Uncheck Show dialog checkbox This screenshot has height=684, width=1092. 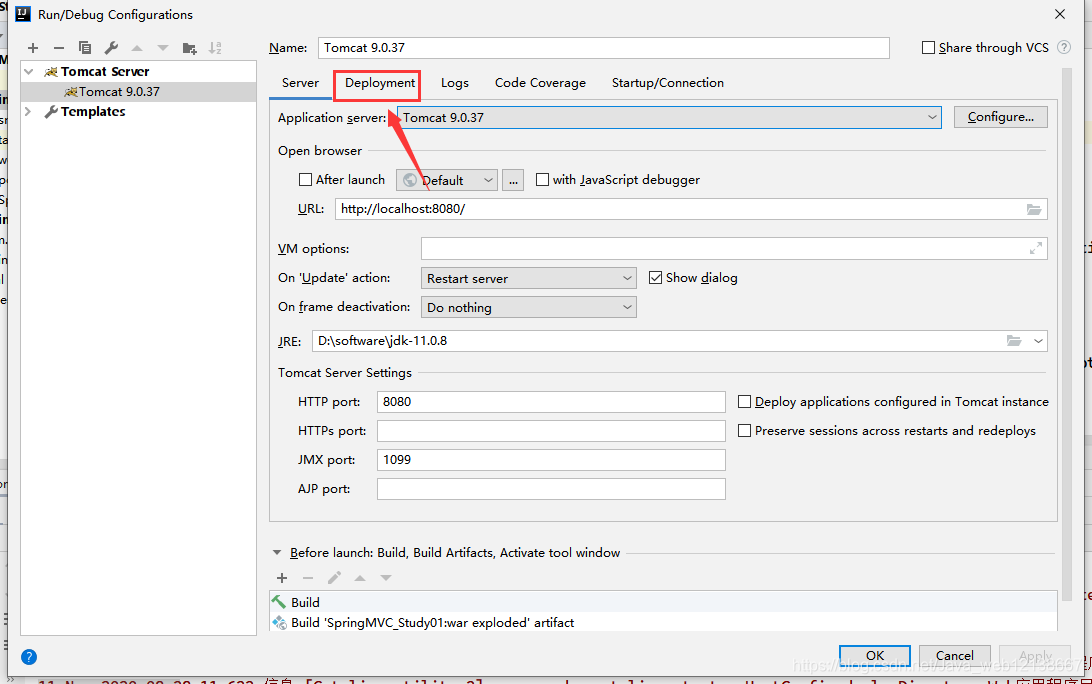655,278
